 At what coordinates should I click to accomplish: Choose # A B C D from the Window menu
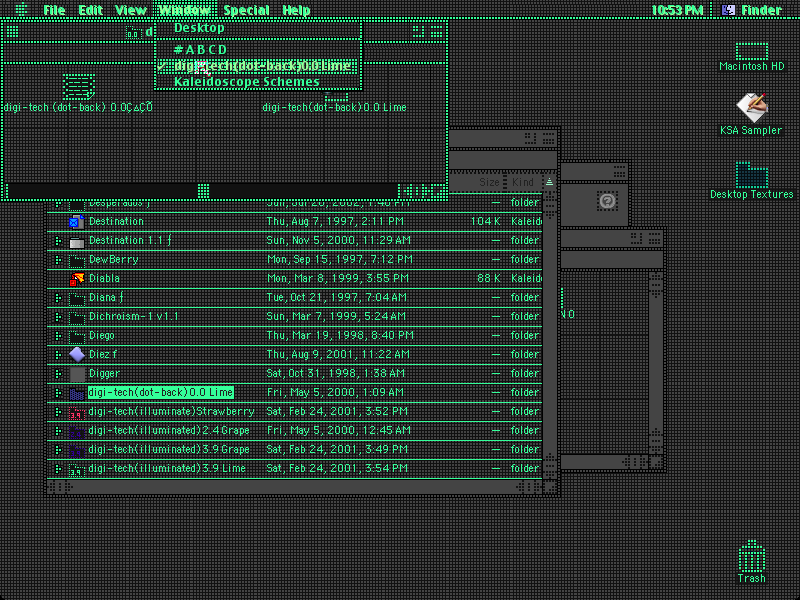pos(258,49)
